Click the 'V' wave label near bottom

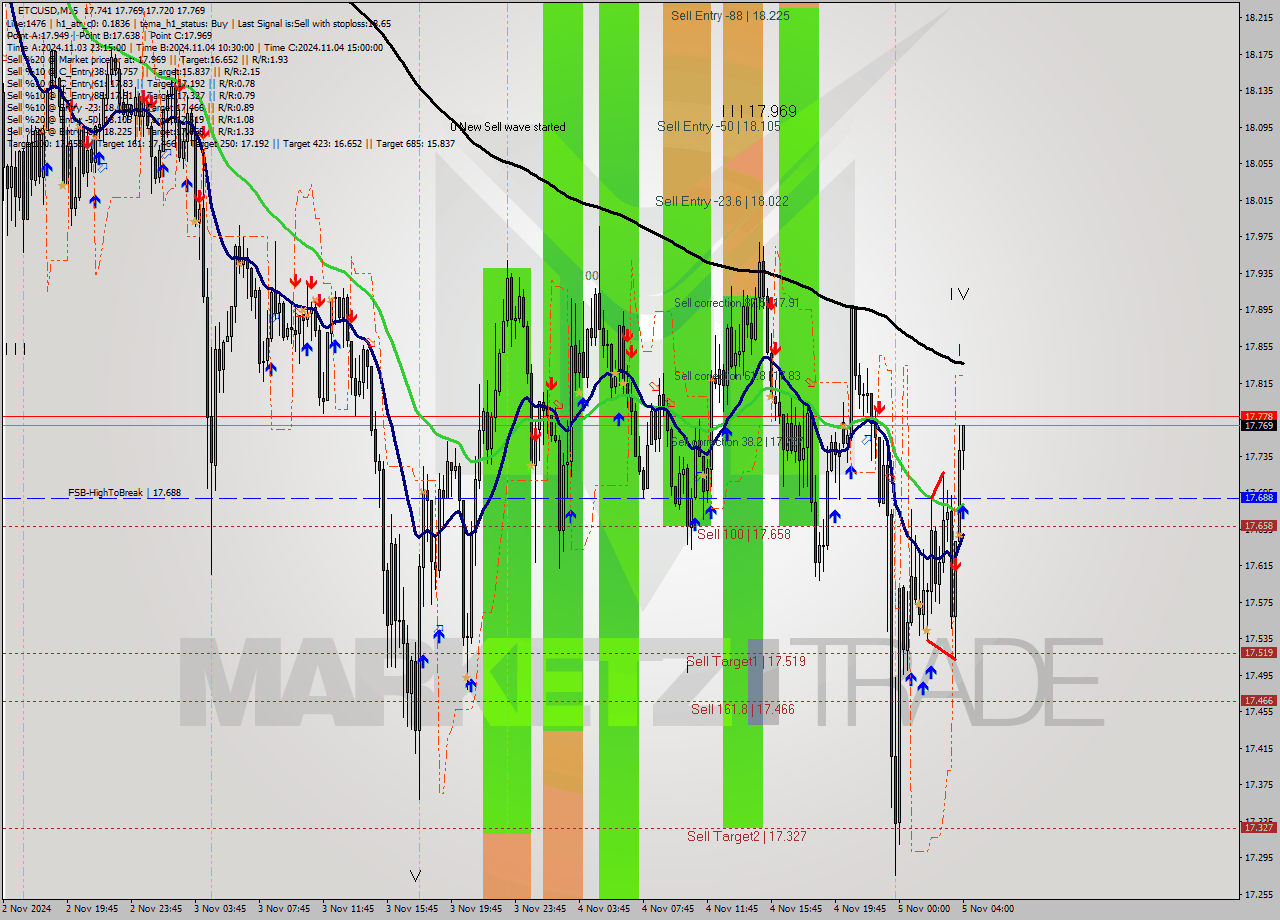(416, 876)
